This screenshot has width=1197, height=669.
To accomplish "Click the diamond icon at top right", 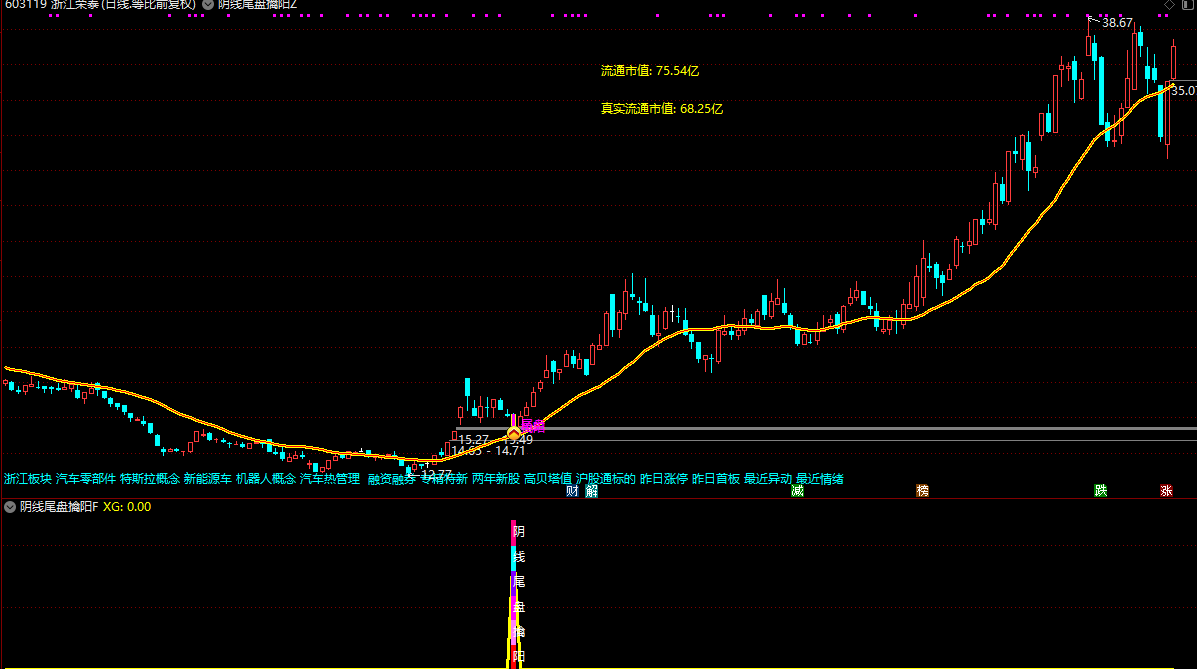I will point(1168,5).
